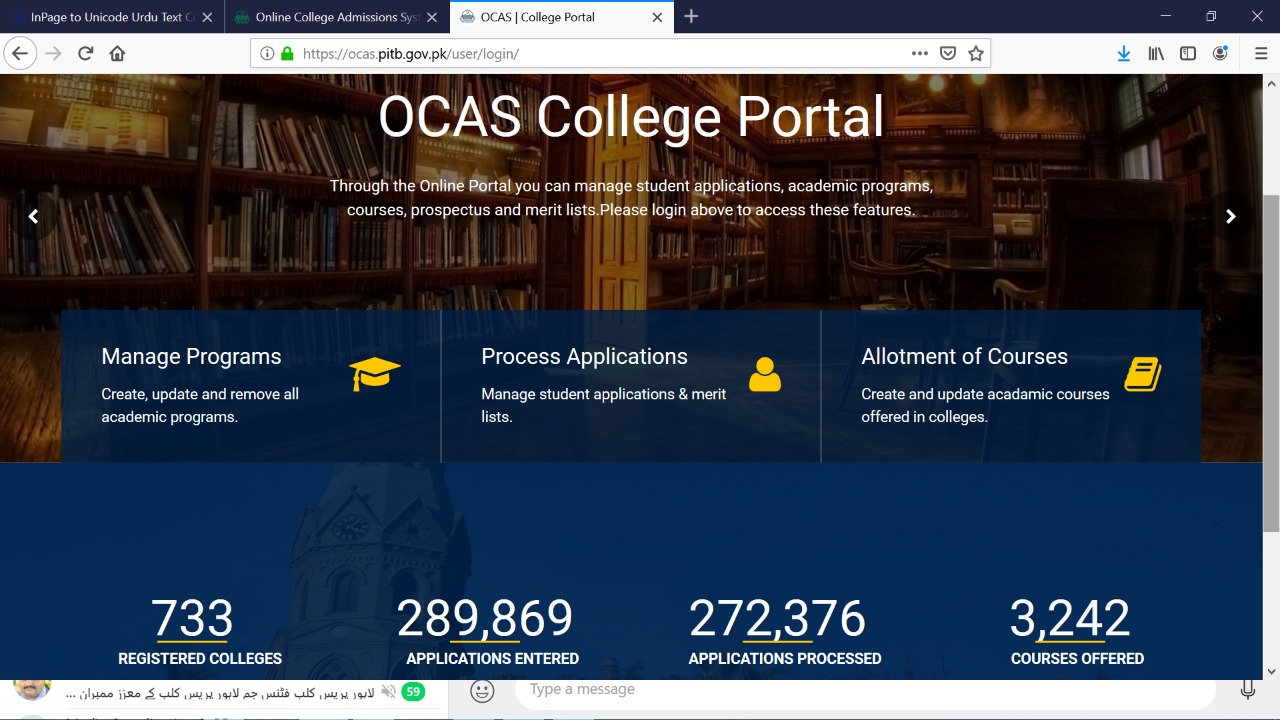The image size is (1280, 720).
Task: Bookmark this page with the star
Action: (x=976, y=54)
